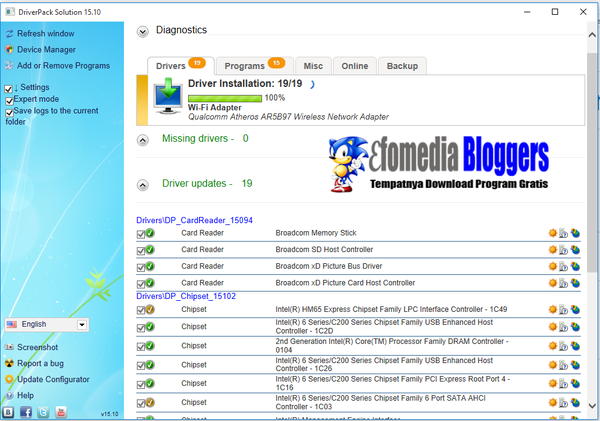Image resolution: width=600 pixels, height=421 pixels.
Task: Open the Drivers\DP_Chipset_15102 link
Action: pos(186,296)
